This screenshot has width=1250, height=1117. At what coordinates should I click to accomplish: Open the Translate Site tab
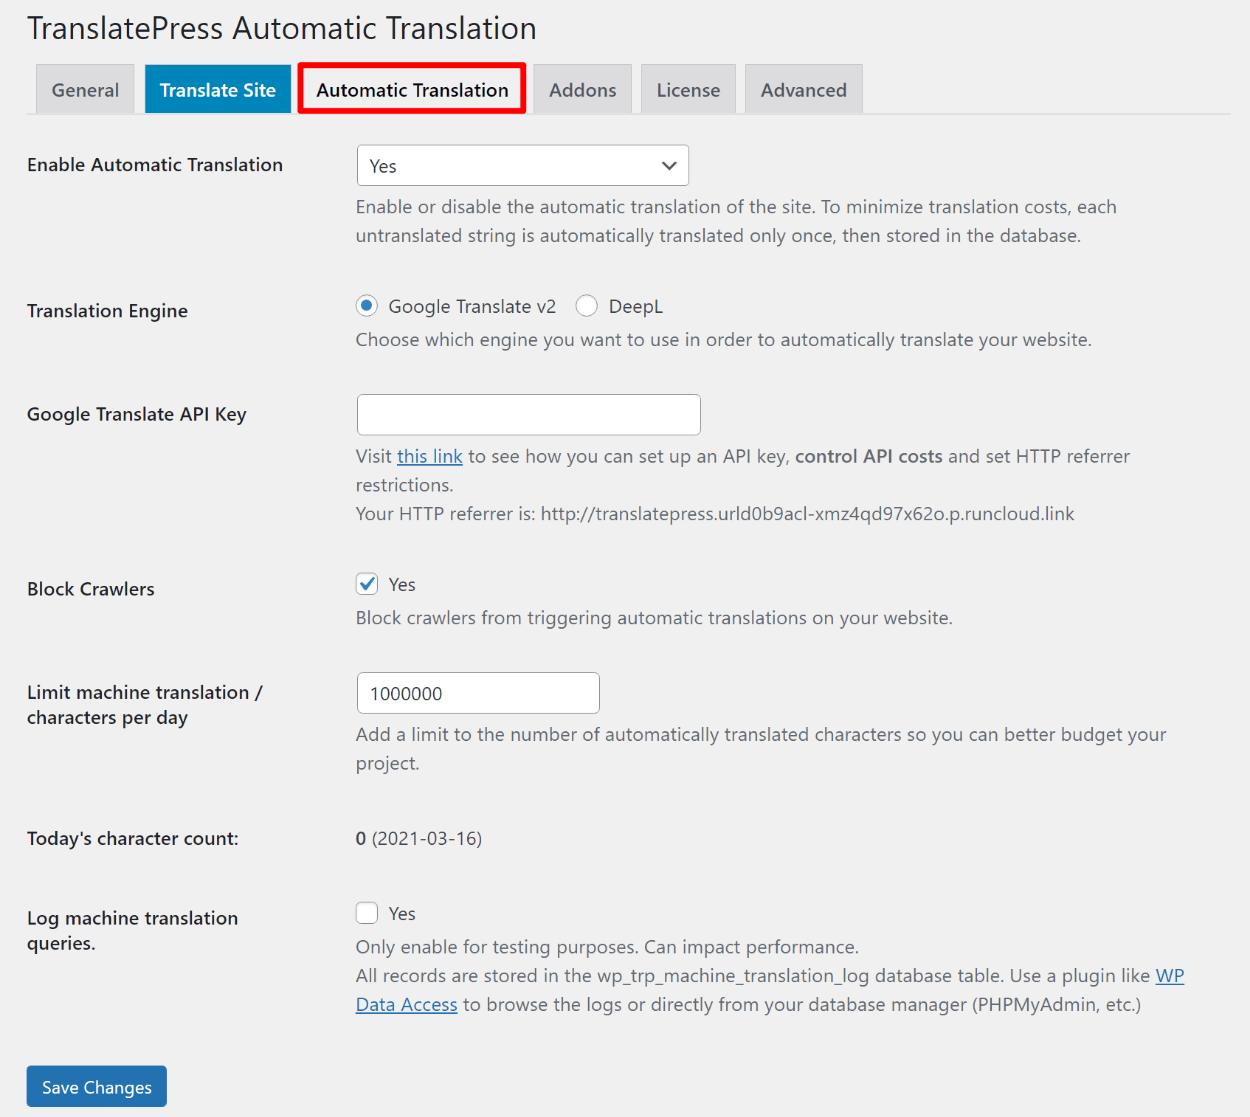pos(217,89)
